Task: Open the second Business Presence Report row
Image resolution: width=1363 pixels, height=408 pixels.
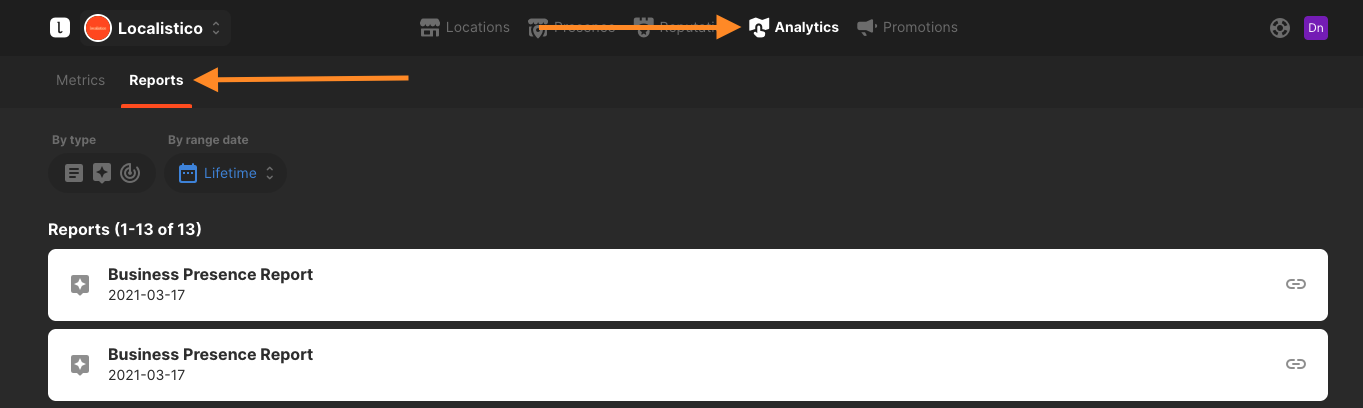Action: [x=688, y=365]
